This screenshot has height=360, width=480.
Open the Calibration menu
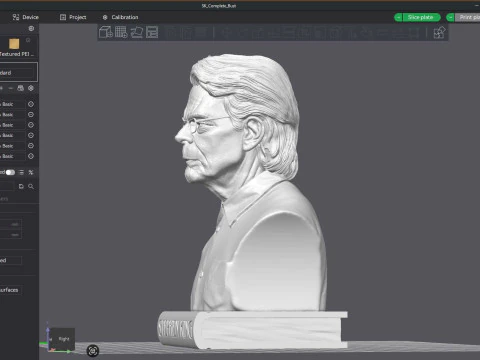[120, 17]
